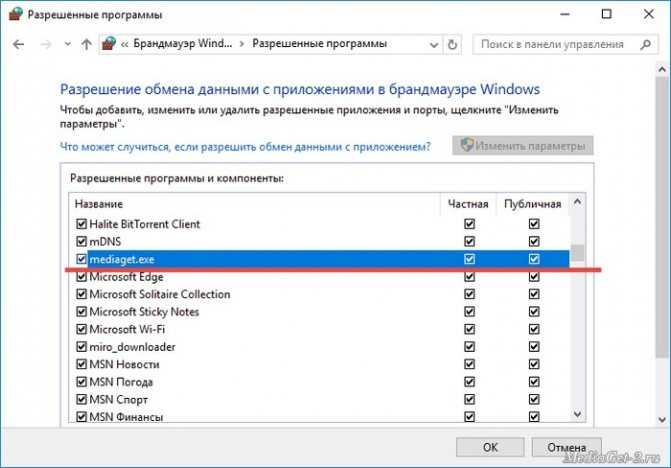Select the Microsoft Sticky Notes row text

[x=144, y=312]
